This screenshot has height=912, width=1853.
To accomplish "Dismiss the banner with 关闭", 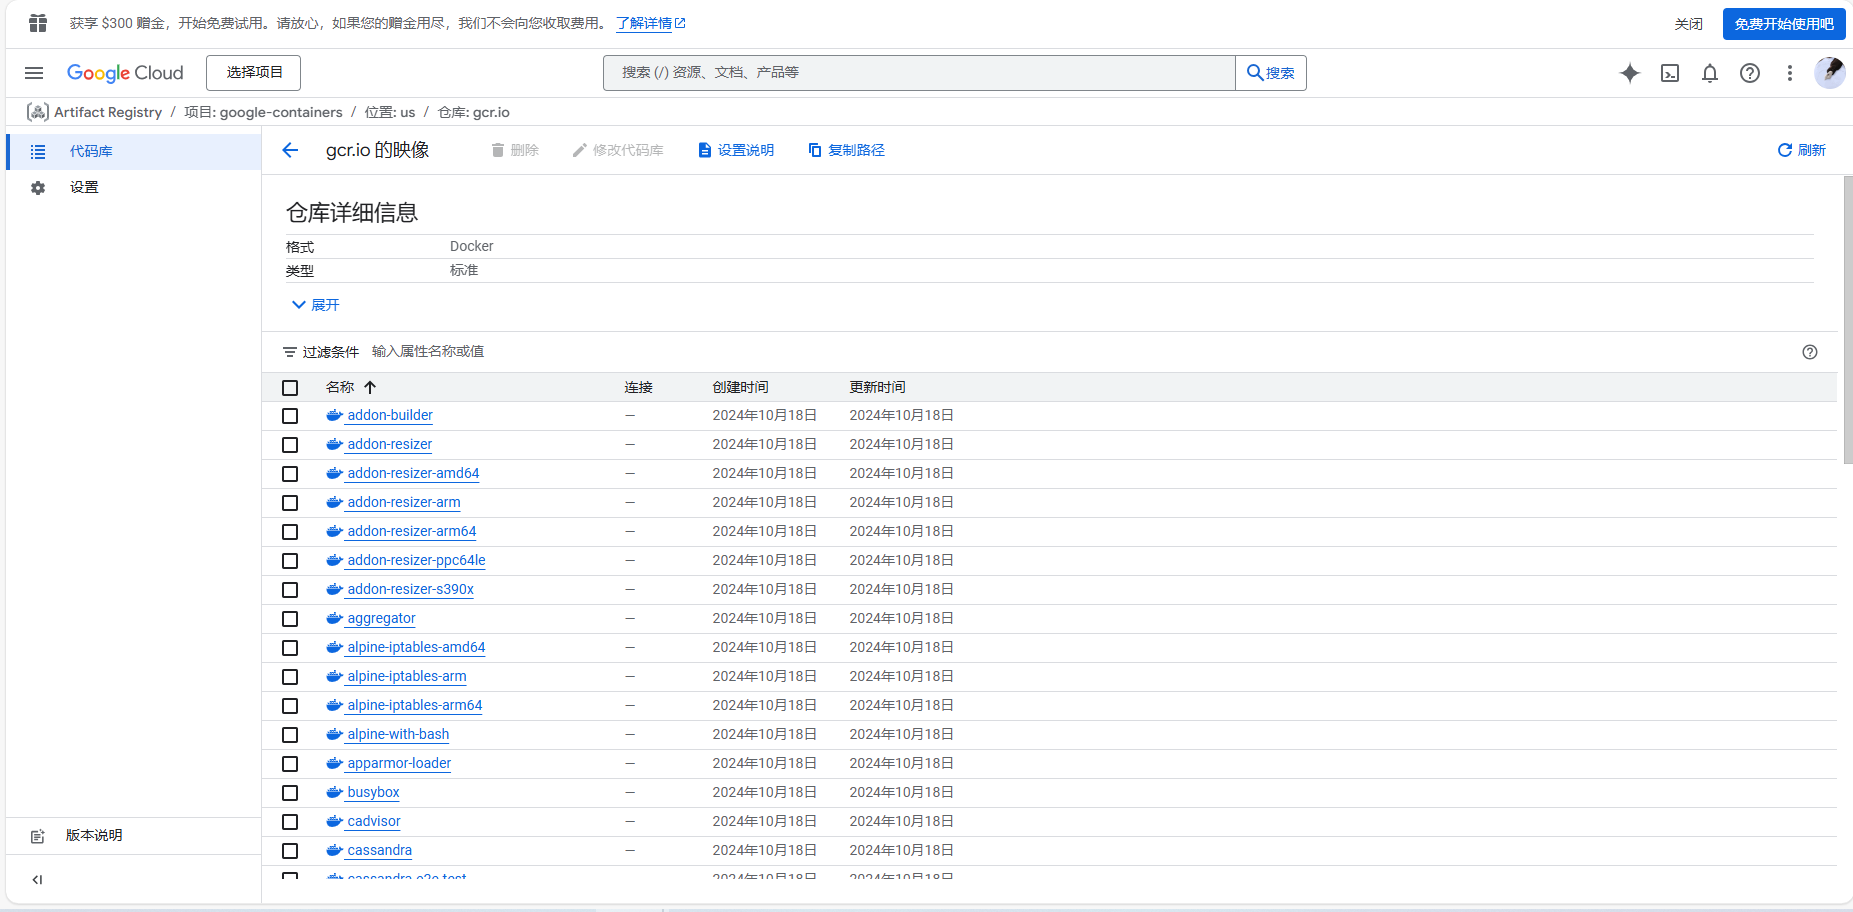I will click(1689, 24).
